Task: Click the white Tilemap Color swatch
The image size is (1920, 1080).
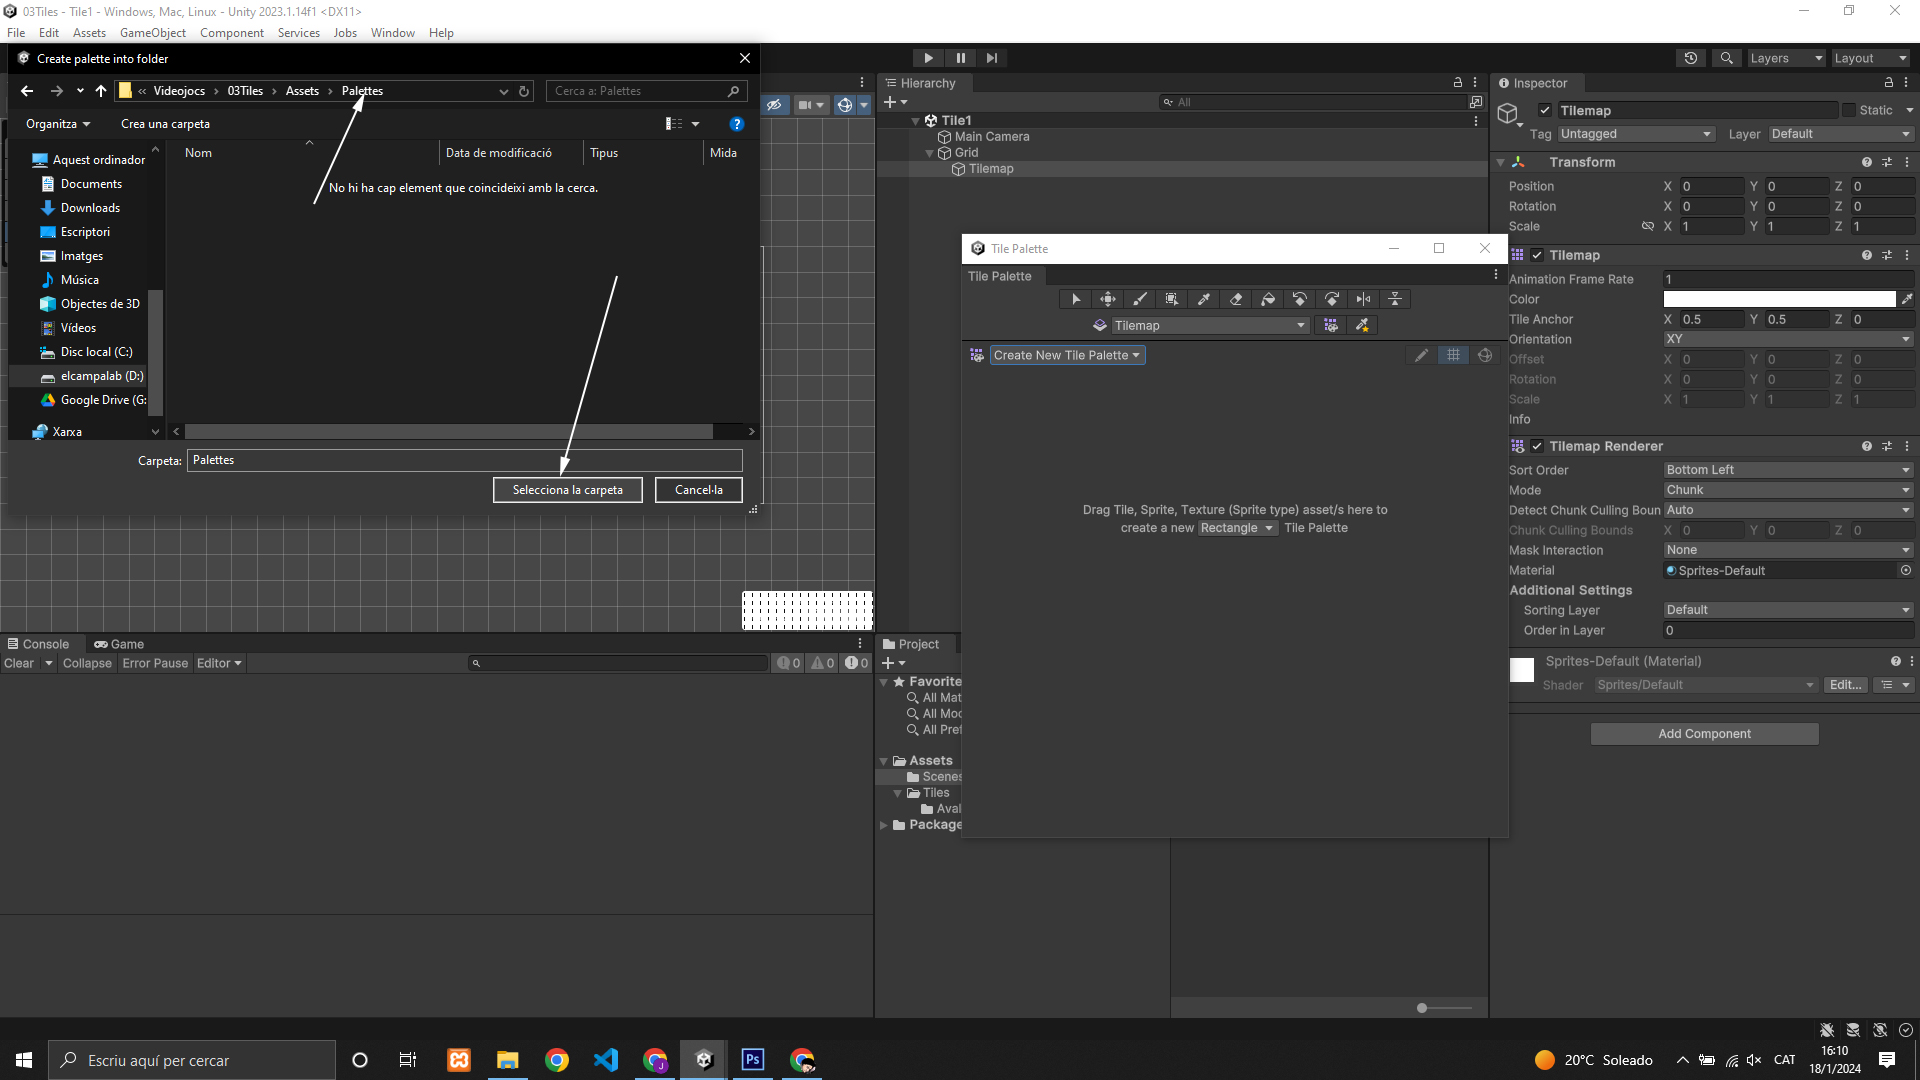Action: pos(1778,299)
